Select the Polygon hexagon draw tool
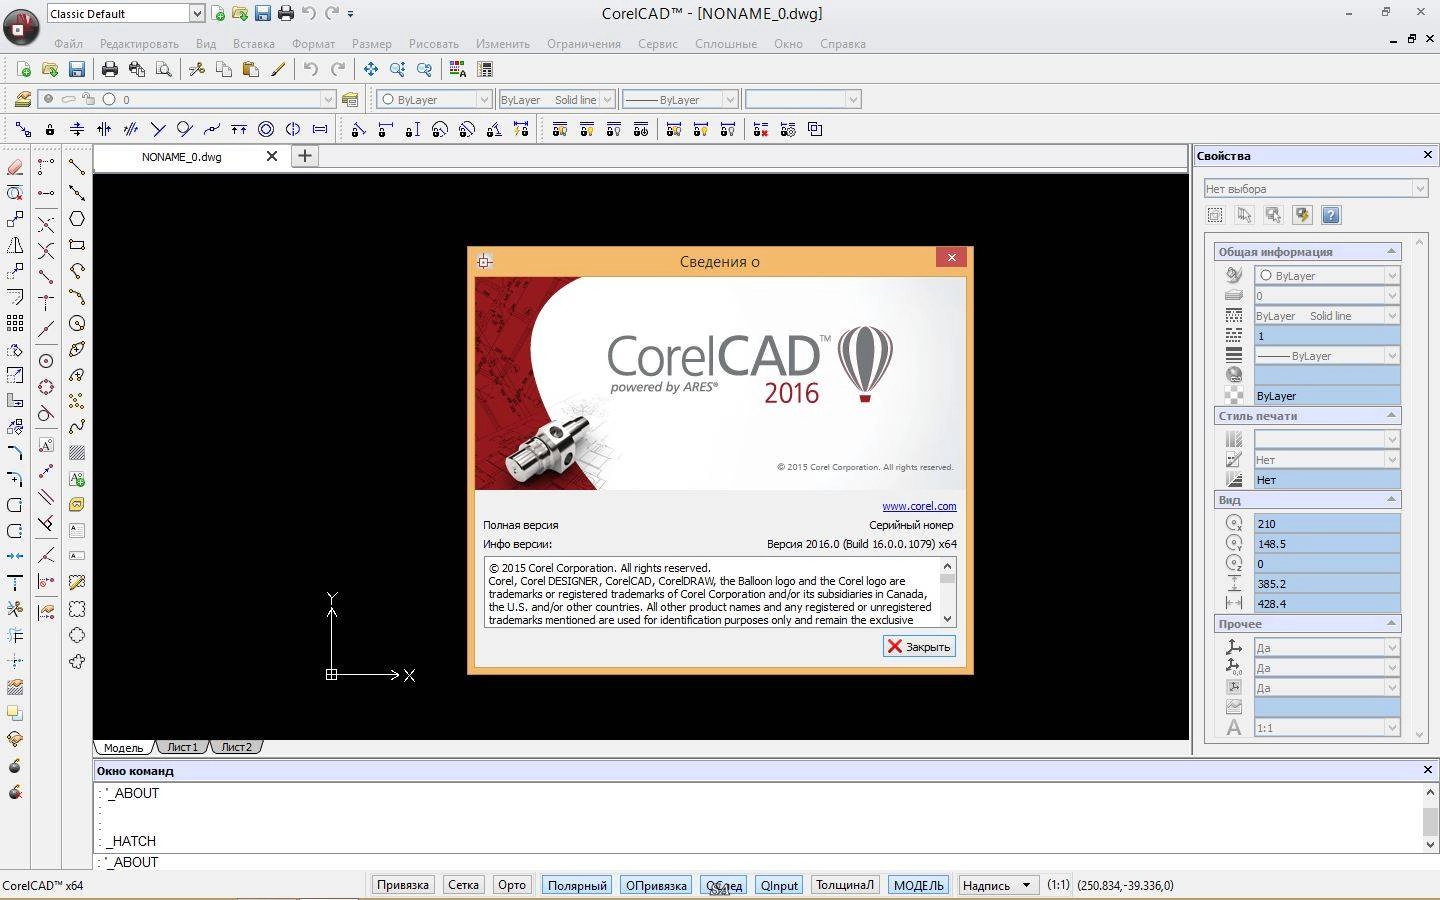 click(77, 219)
